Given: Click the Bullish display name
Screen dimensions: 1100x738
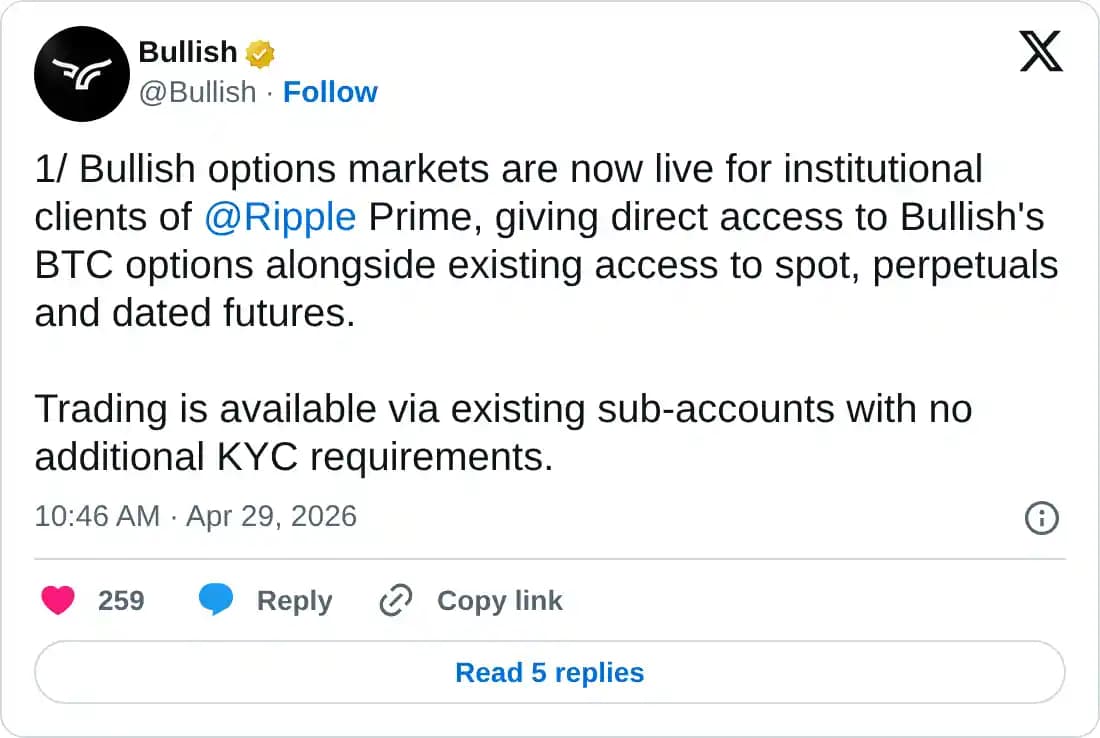Looking at the screenshot, I should tap(189, 53).
